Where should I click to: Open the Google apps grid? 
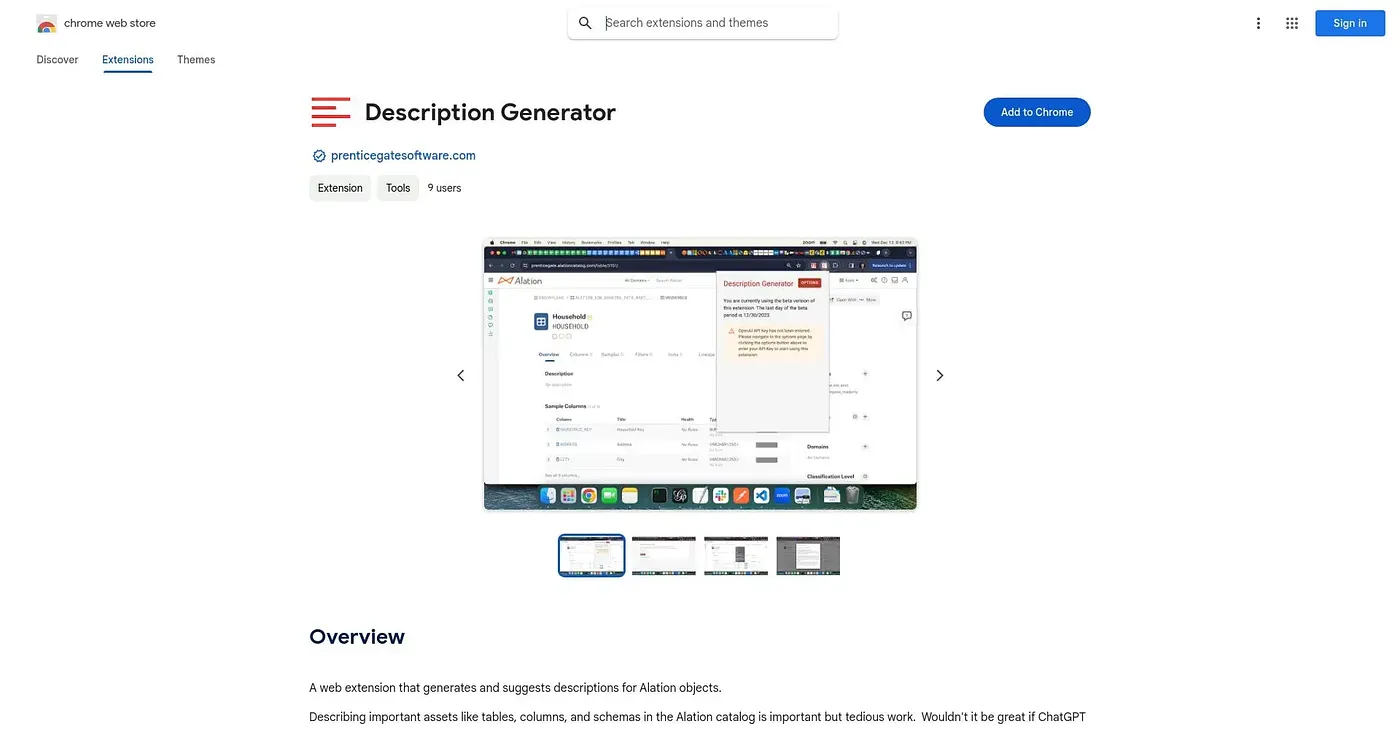click(x=1292, y=24)
